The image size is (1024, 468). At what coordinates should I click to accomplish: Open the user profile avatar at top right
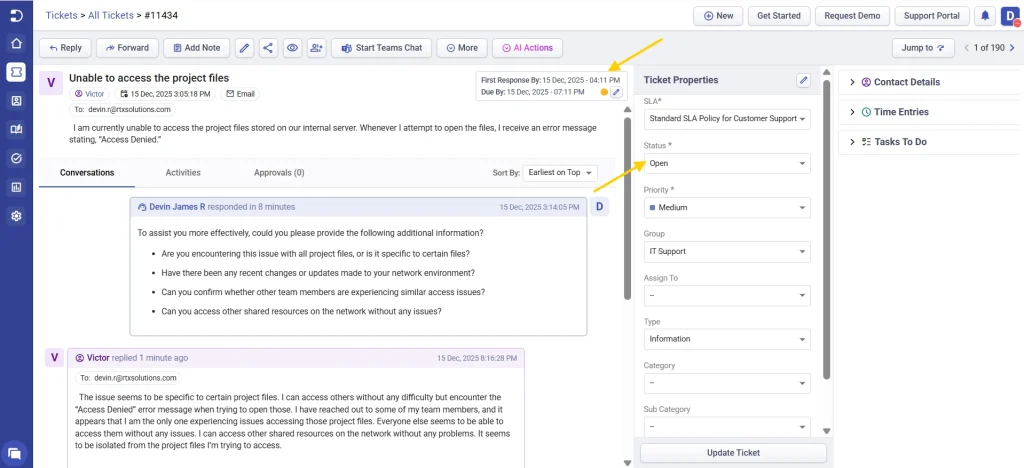pos(1009,16)
